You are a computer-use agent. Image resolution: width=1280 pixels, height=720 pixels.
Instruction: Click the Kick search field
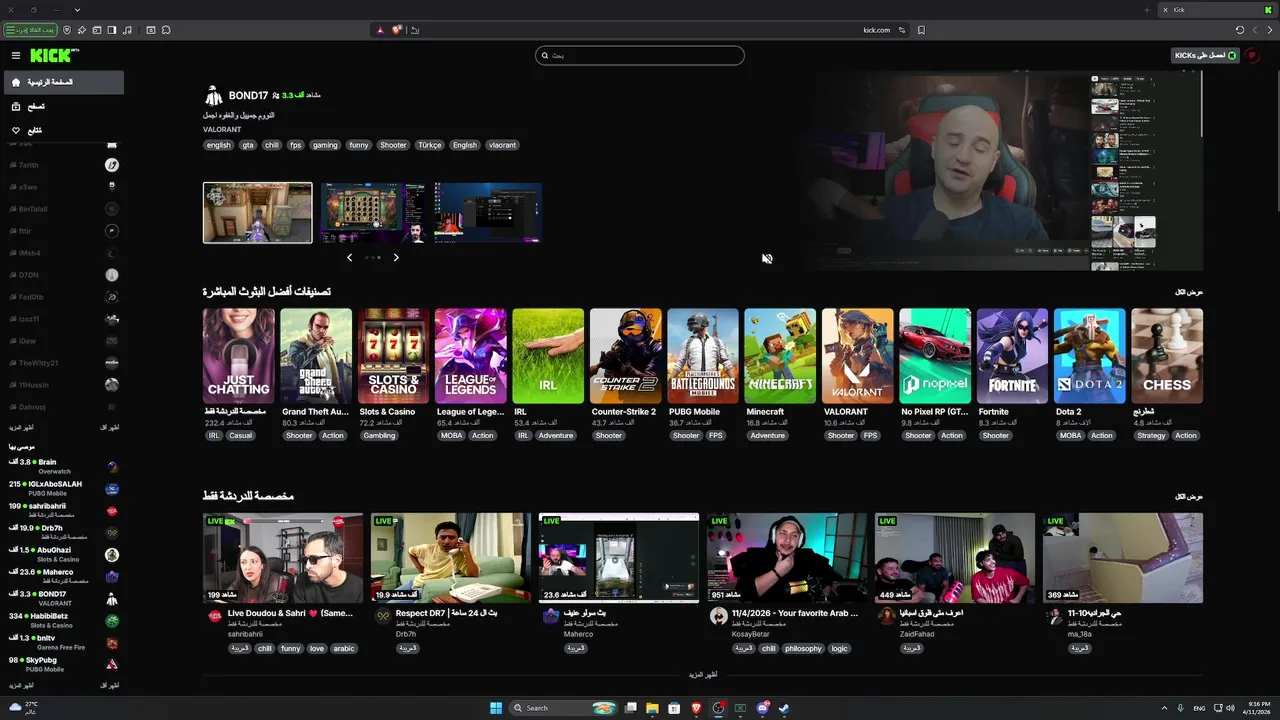[x=640, y=55]
